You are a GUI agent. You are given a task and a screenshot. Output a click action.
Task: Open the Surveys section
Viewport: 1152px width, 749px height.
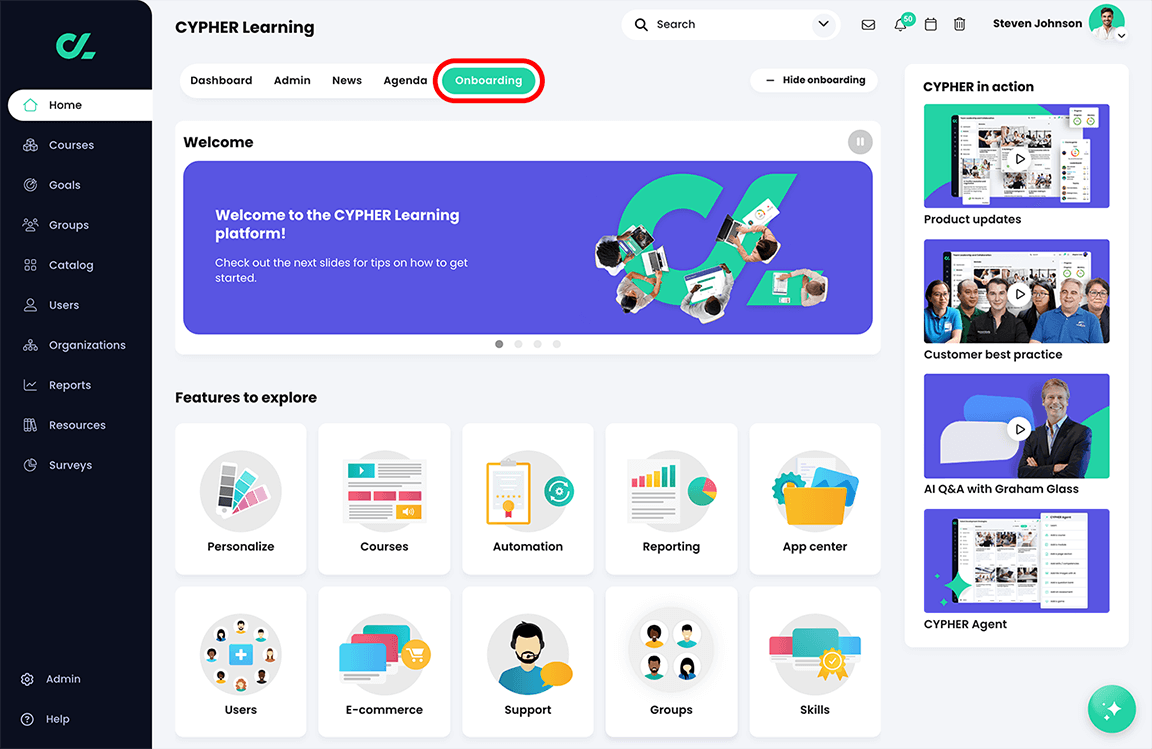pos(70,464)
